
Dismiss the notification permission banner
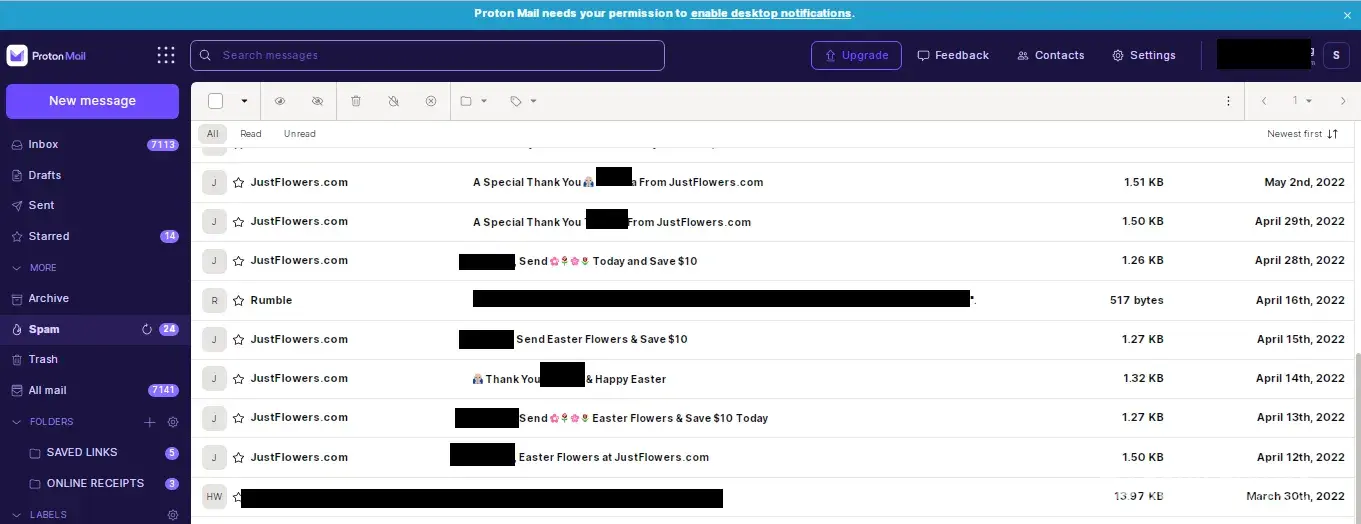click(x=1346, y=15)
